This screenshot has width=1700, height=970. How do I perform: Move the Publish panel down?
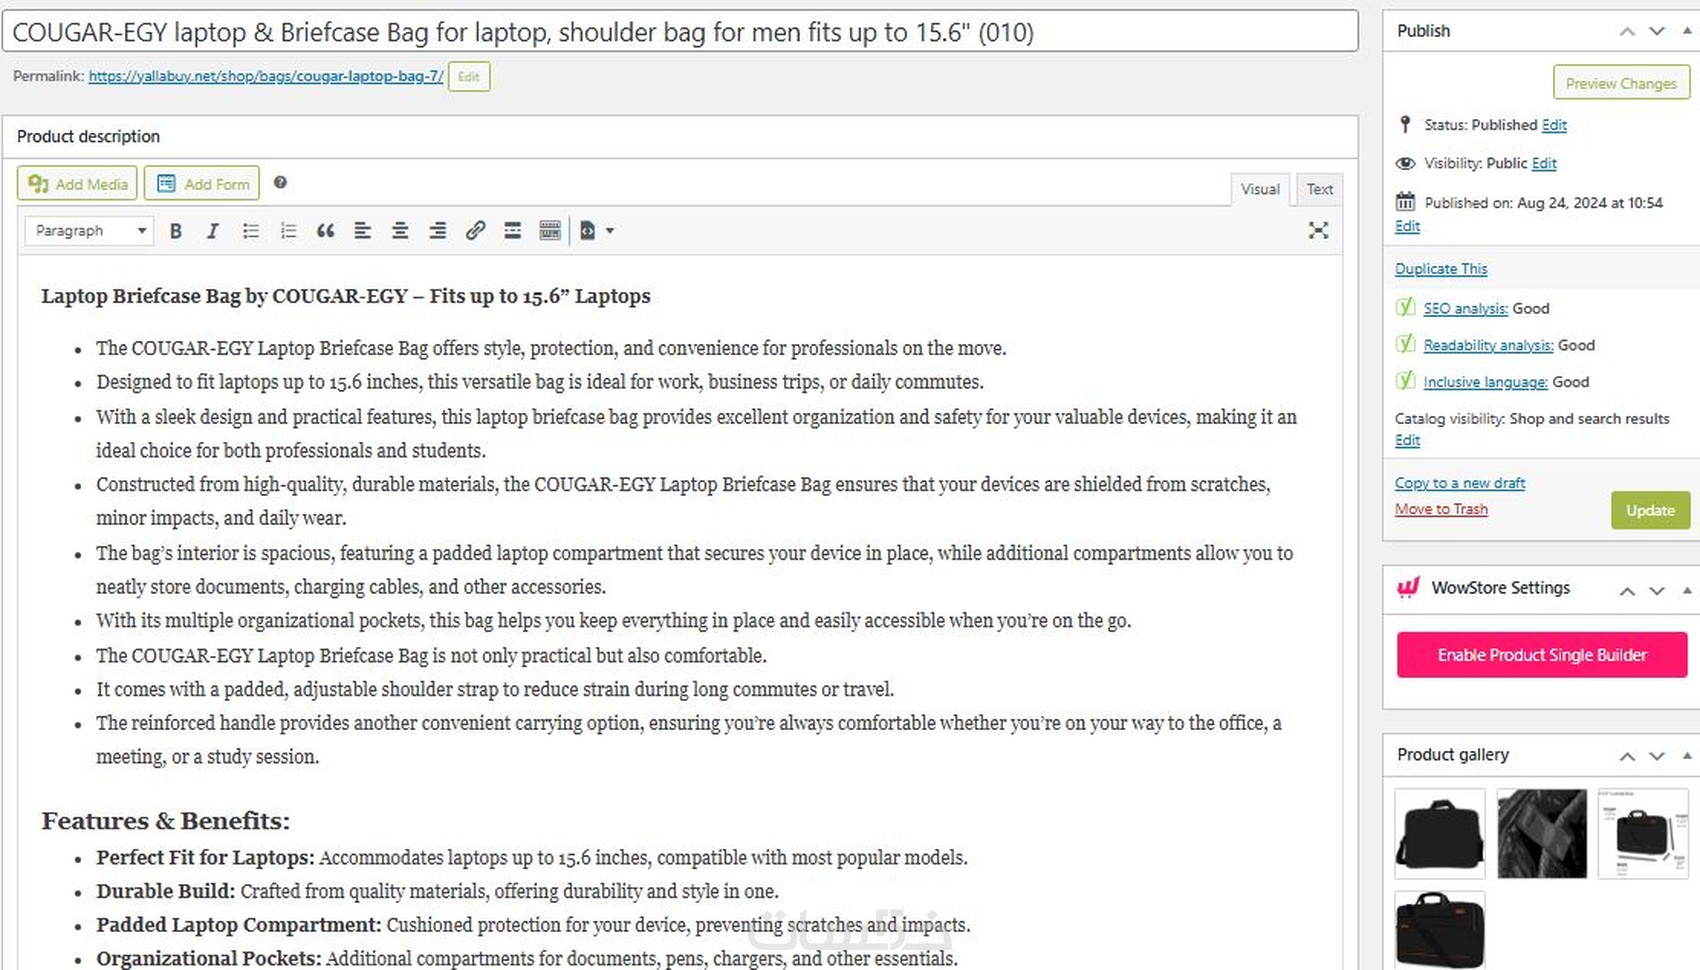point(1657,31)
